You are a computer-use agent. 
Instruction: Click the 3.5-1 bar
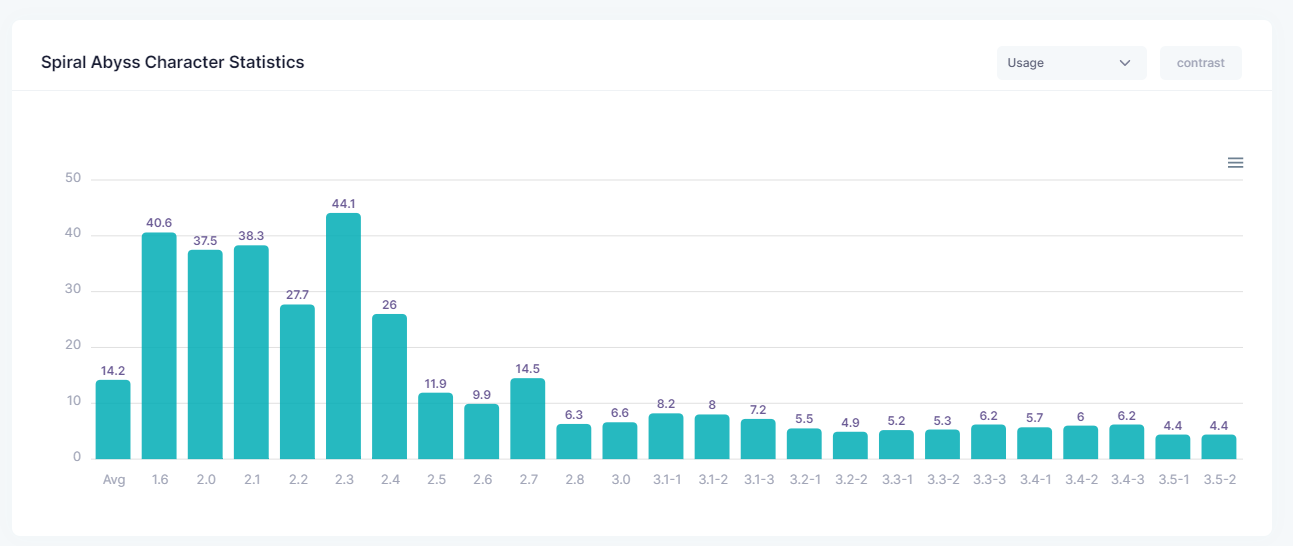(1172, 447)
